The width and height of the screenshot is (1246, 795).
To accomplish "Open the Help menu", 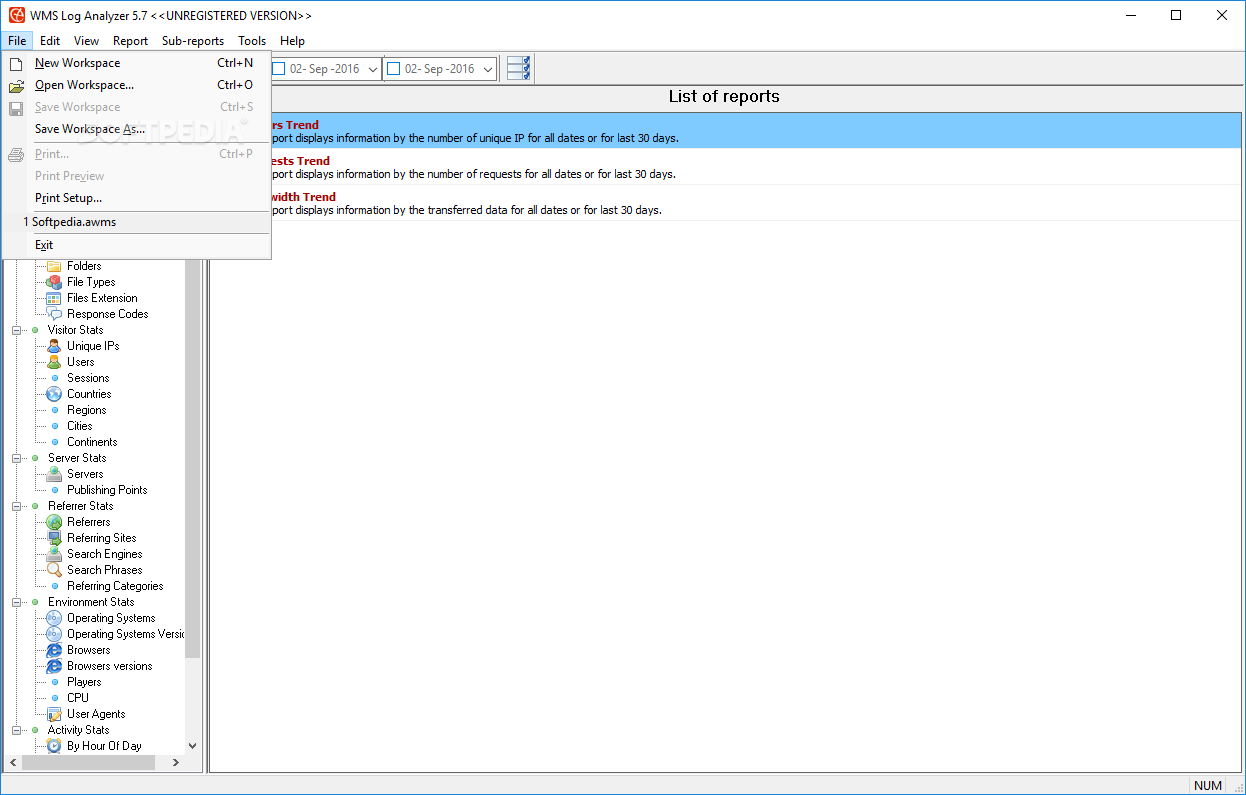I will coord(292,41).
